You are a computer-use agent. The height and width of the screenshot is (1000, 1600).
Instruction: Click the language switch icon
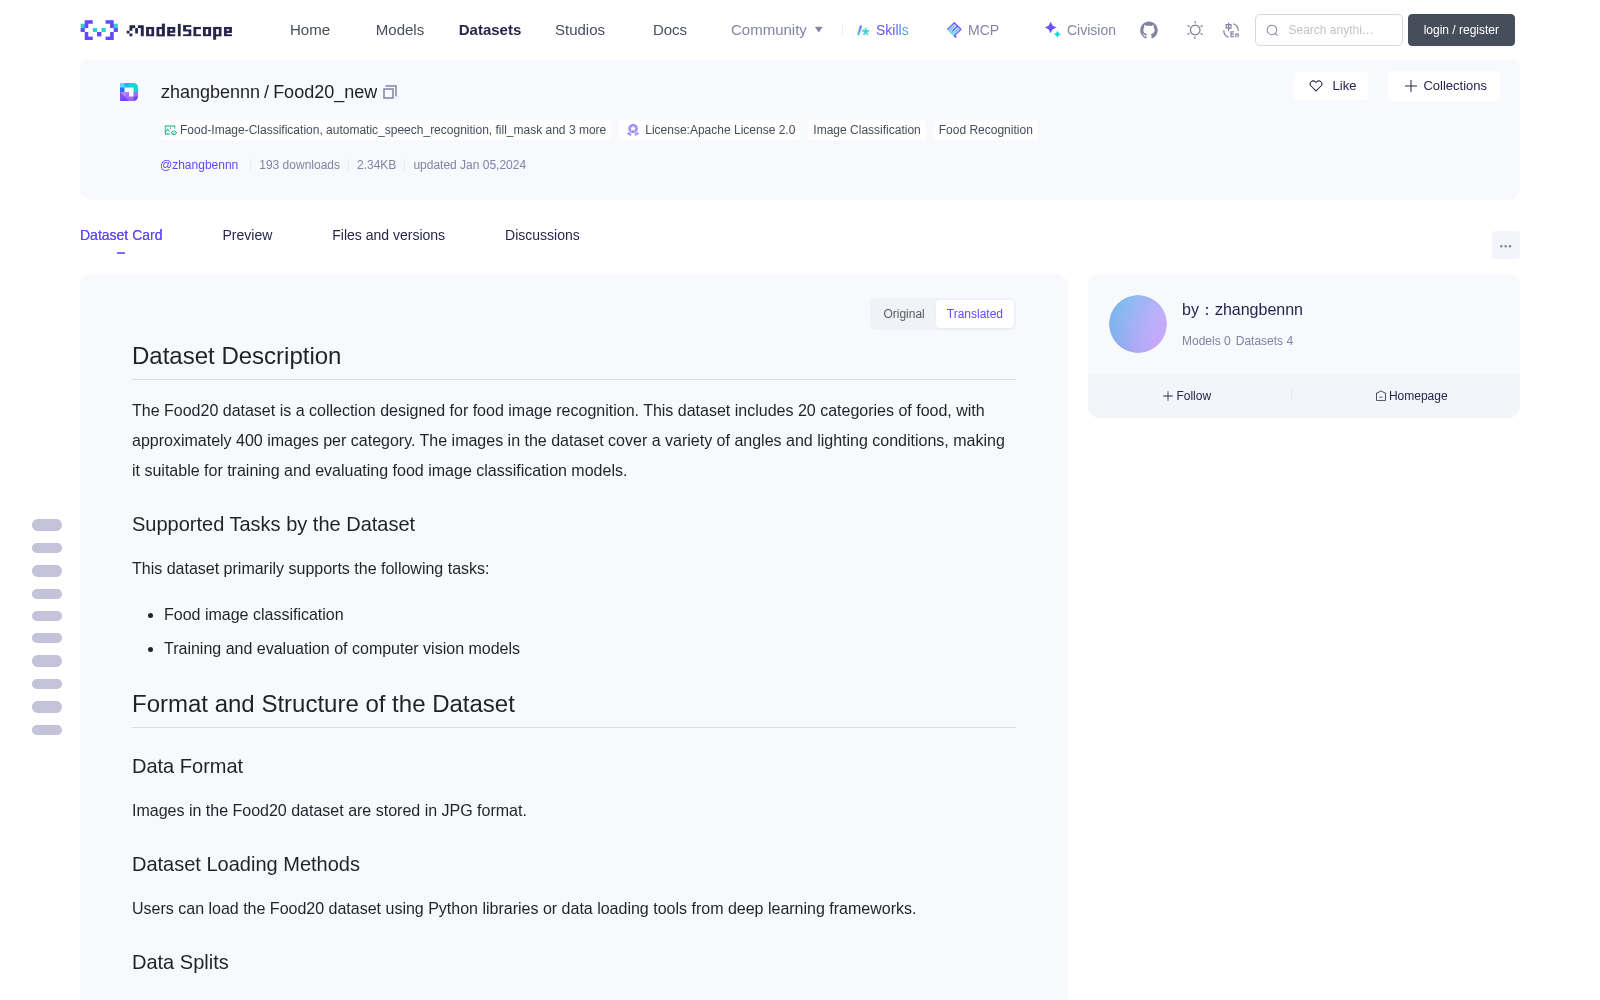(x=1231, y=30)
